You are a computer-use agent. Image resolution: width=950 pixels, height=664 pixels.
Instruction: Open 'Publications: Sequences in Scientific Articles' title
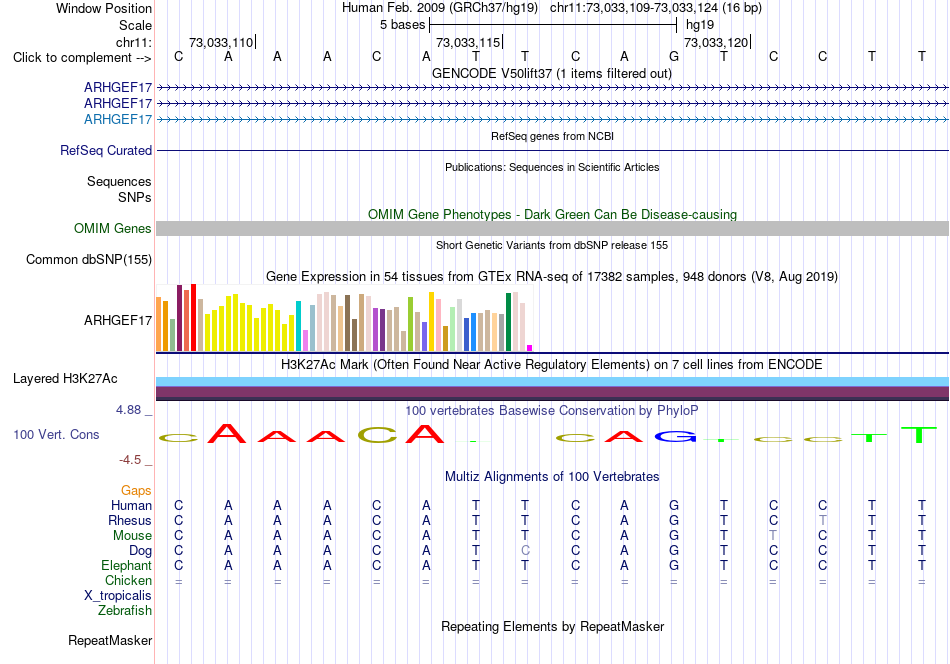(552, 167)
